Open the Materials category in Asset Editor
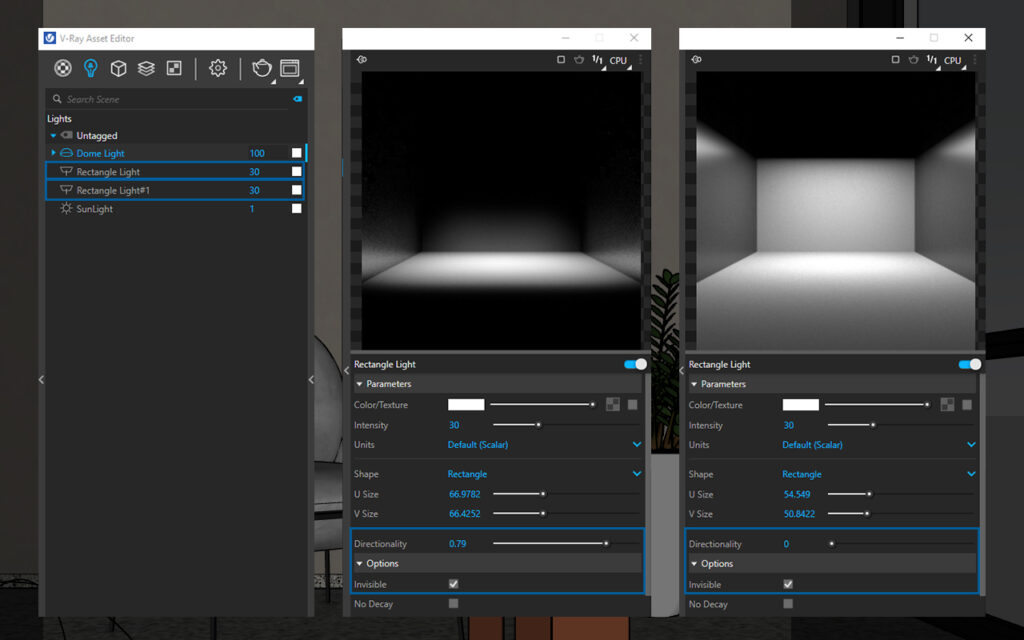The height and width of the screenshot is (640, 1024). (63, 68)
